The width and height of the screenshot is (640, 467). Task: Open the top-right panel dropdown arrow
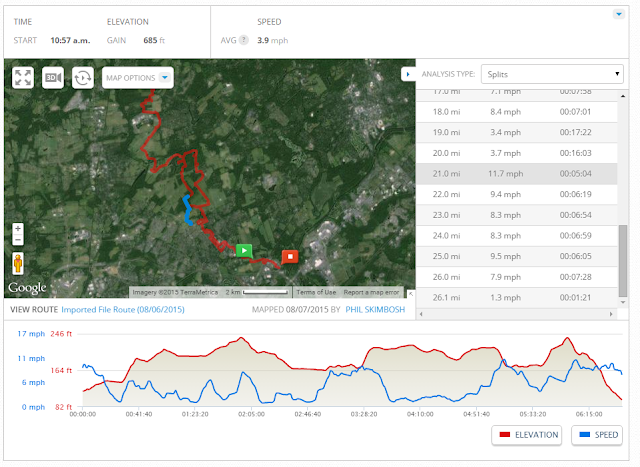(619, 14)
